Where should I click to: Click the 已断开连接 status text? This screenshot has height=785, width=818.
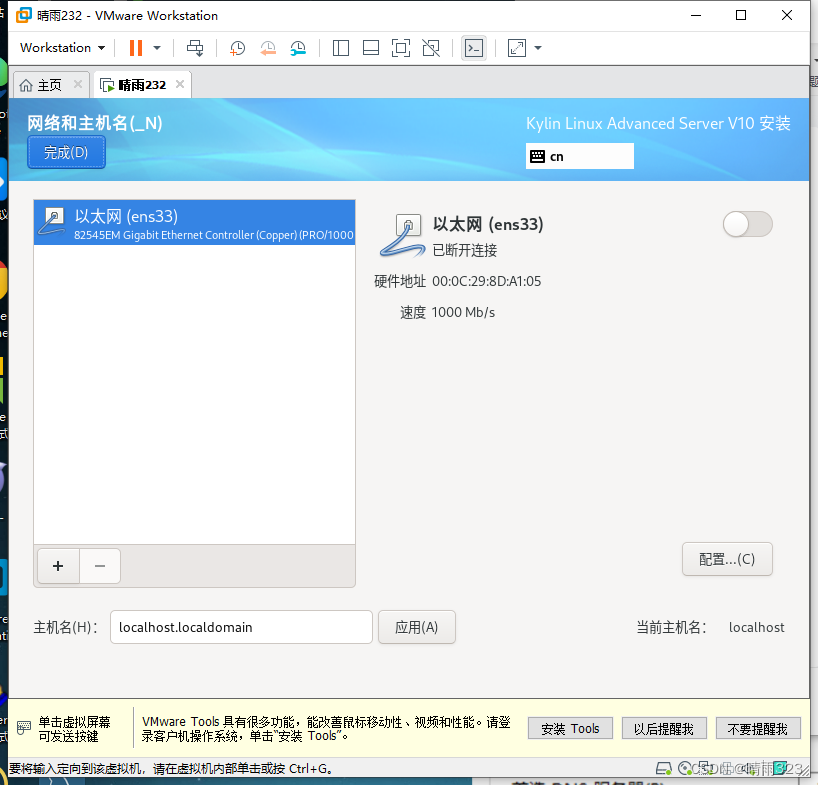(465, 250)
